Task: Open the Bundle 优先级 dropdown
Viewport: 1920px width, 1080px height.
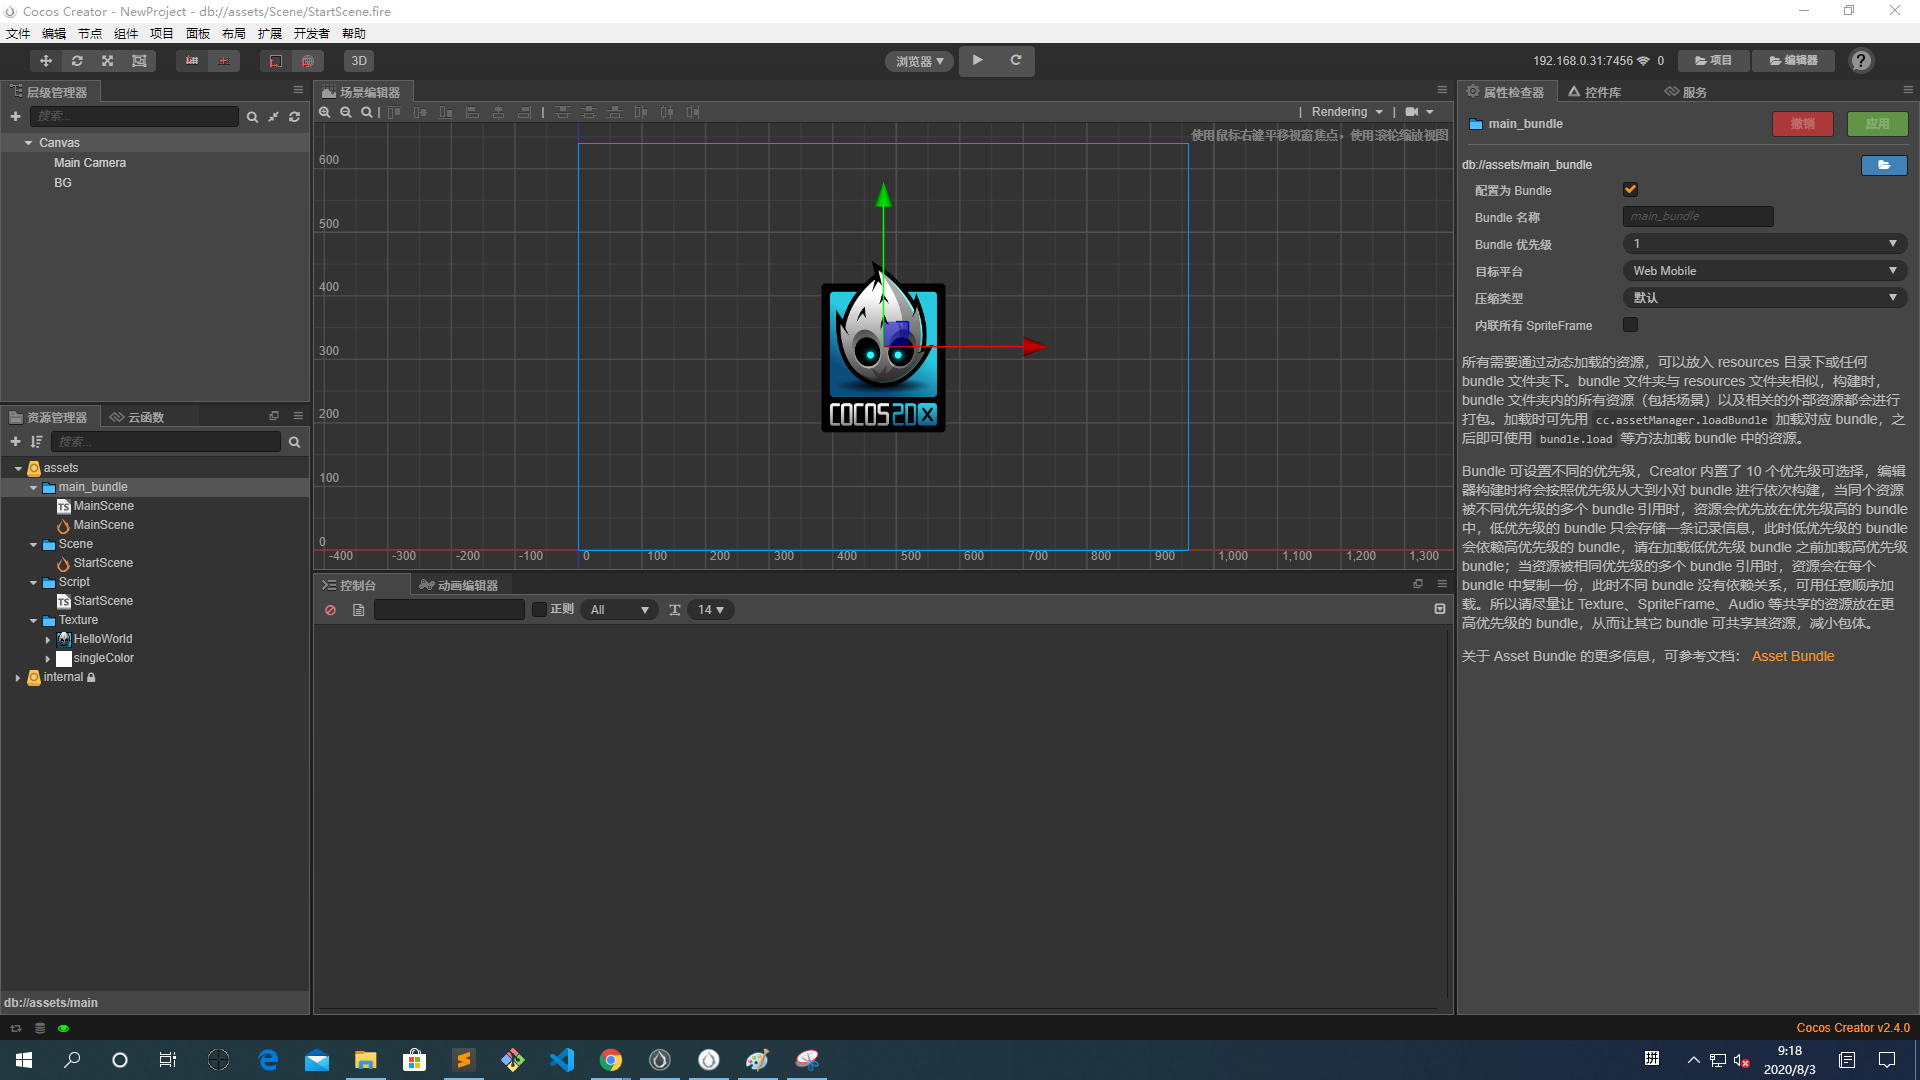Action: point(1764,244)
